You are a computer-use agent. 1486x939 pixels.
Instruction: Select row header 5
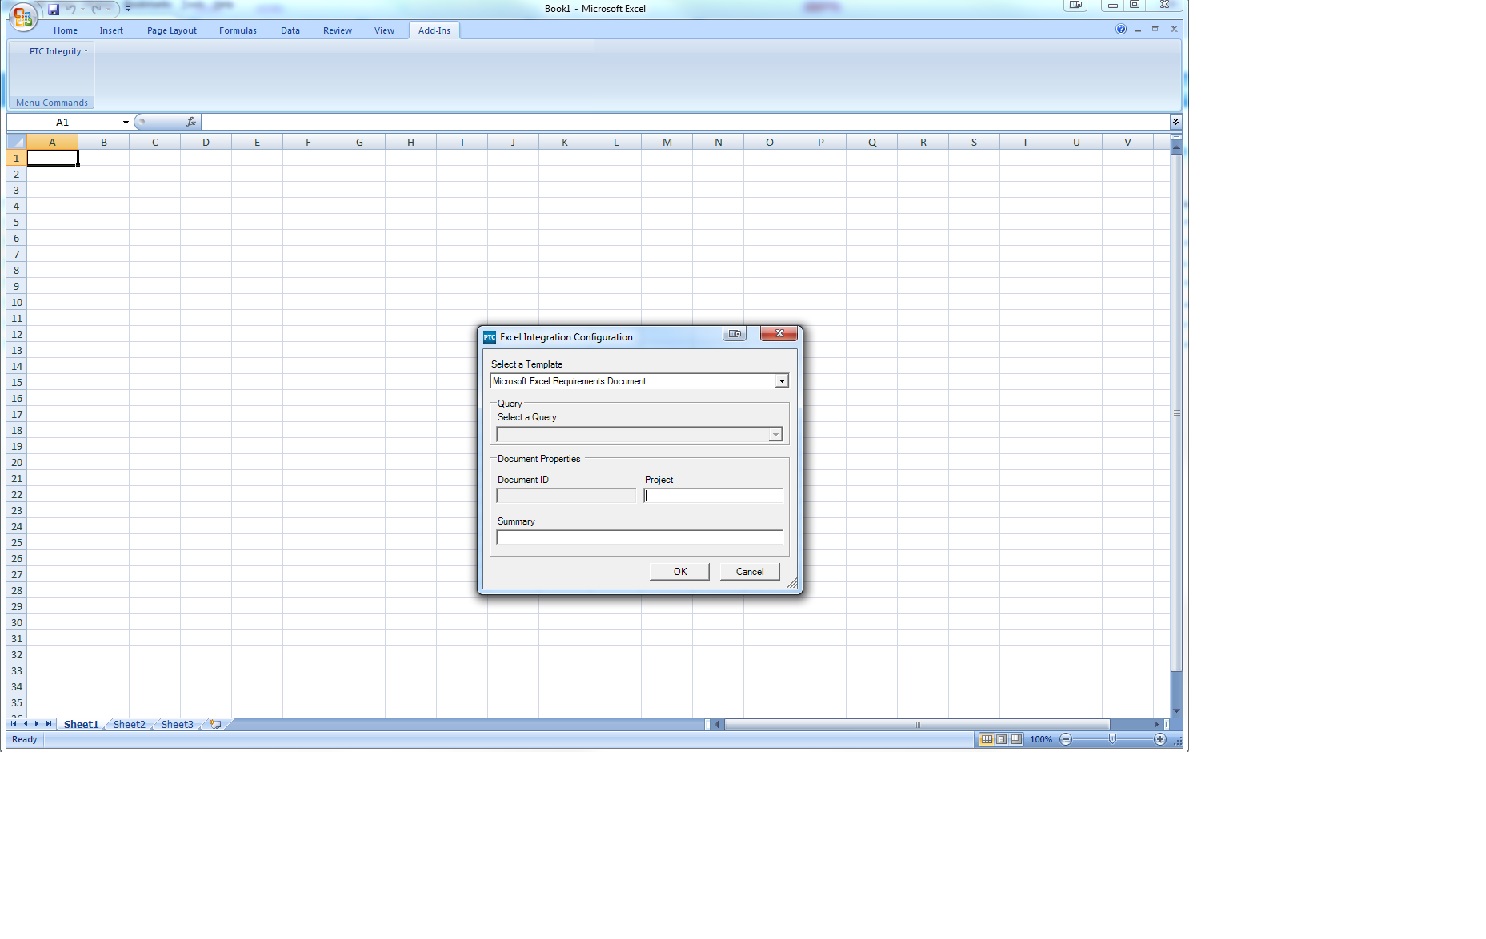(16, 222)
